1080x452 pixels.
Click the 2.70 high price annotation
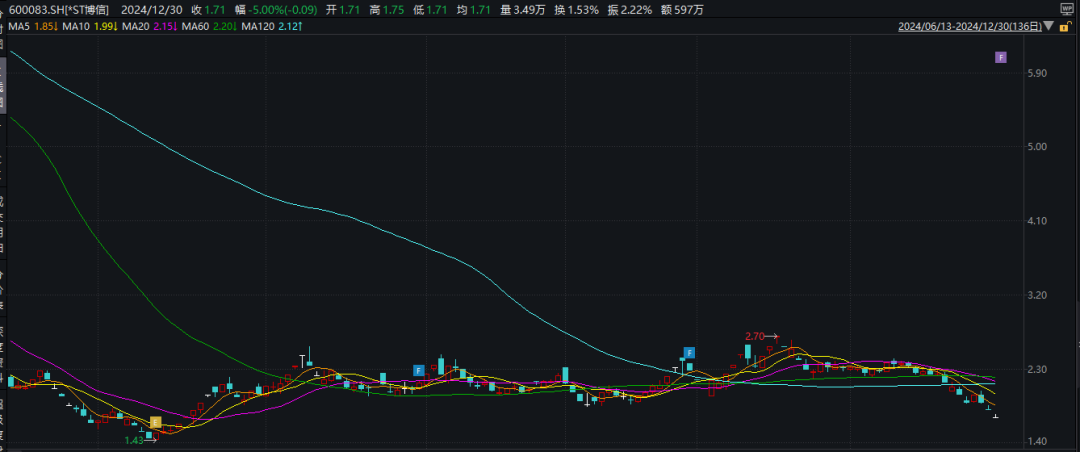756,336
